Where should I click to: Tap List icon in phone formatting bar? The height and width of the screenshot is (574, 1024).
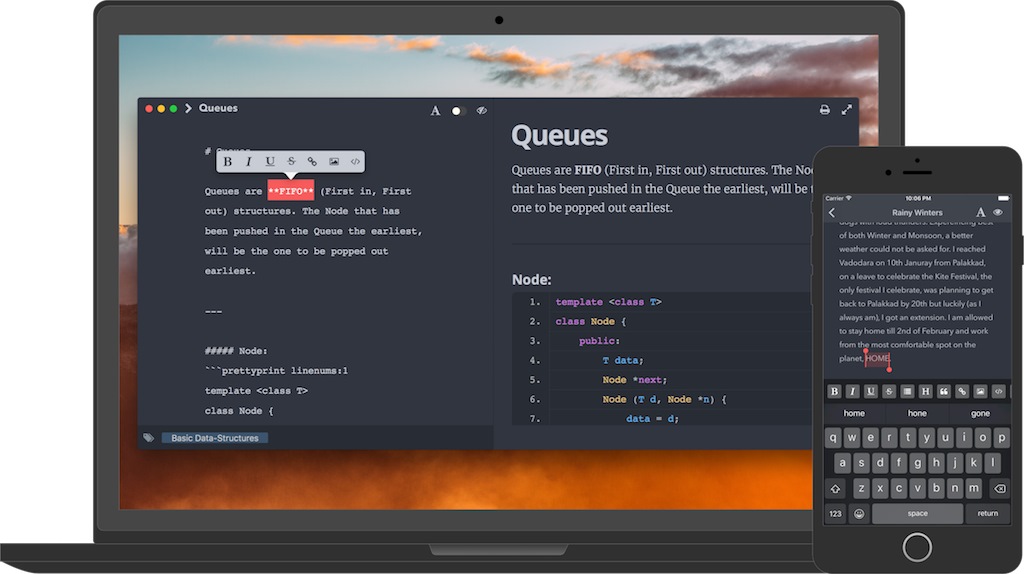pyautogui.click(x=907, y=391)
